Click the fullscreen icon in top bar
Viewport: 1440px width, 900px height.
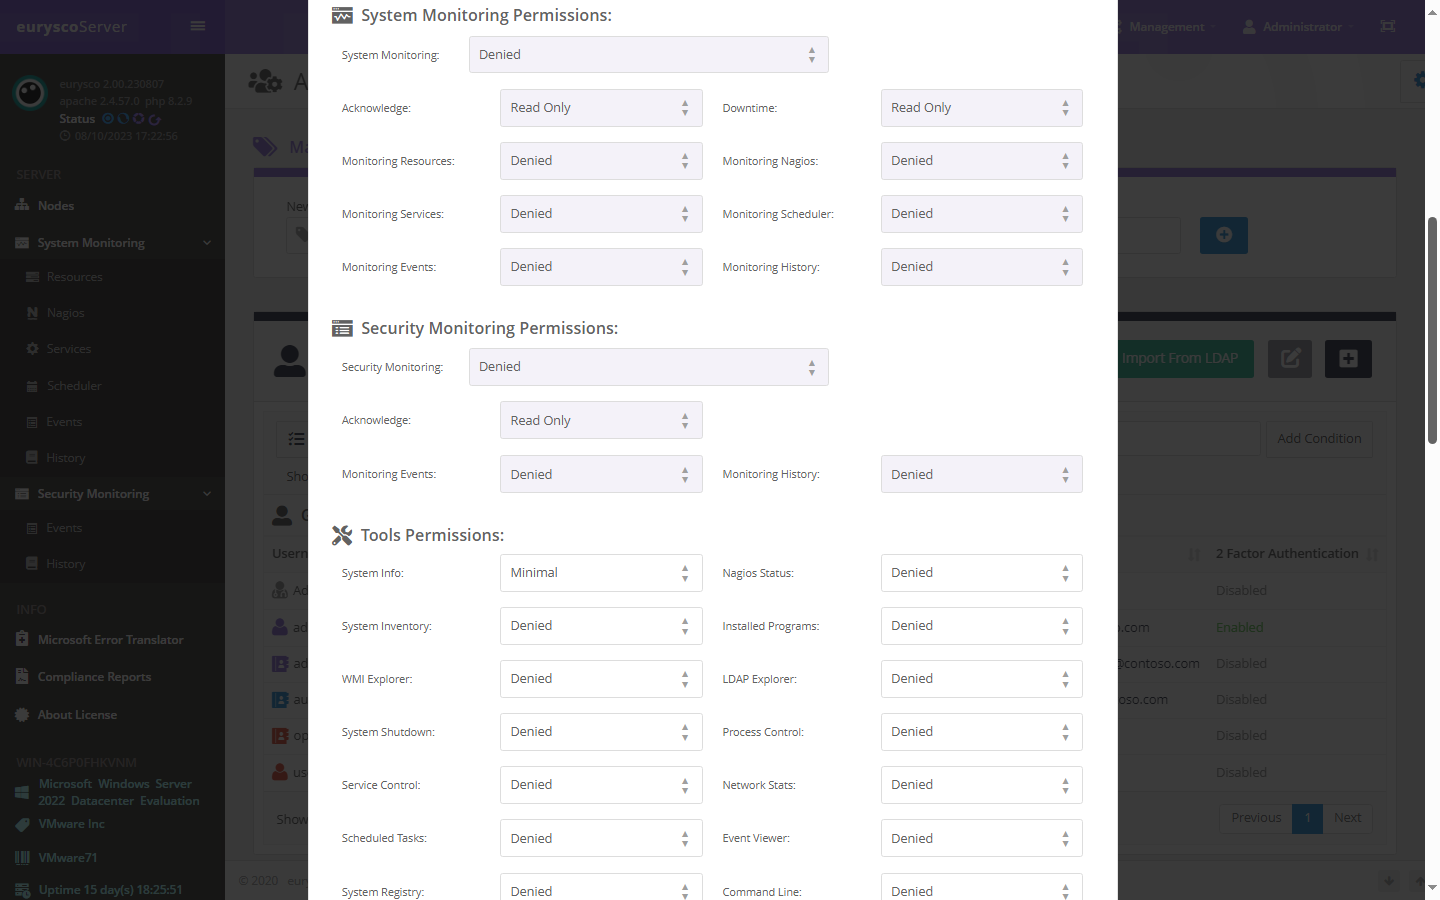click(1387, 26)
